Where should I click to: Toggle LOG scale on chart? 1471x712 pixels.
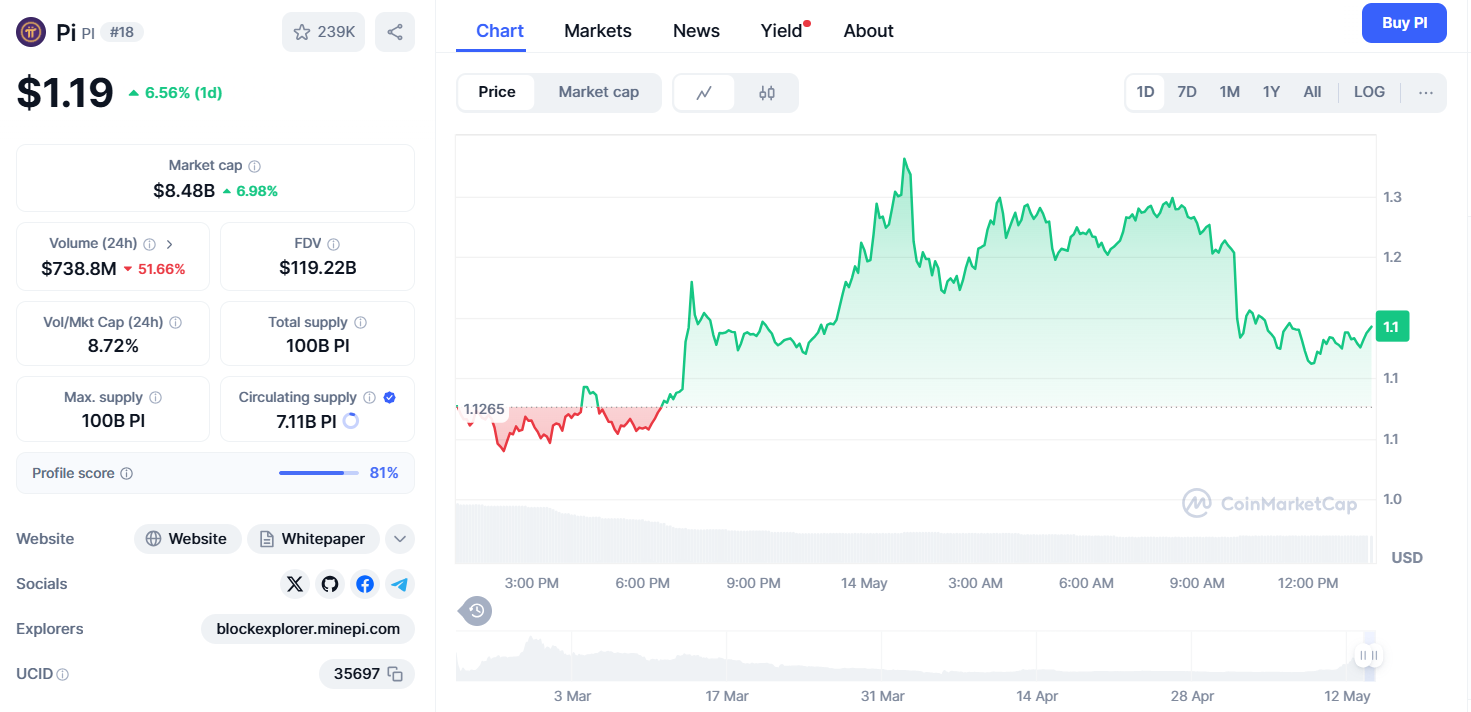[1370, 92]
